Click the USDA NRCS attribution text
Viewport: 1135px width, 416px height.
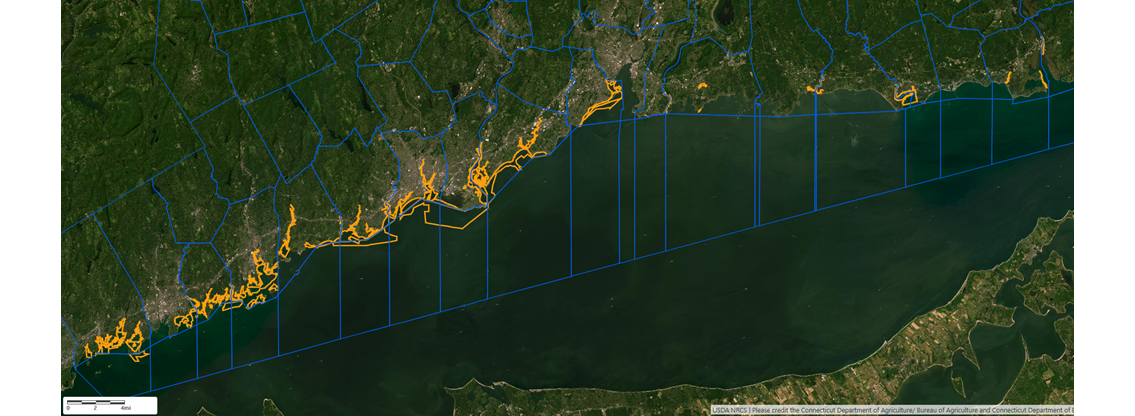click(x=729, y=410)
